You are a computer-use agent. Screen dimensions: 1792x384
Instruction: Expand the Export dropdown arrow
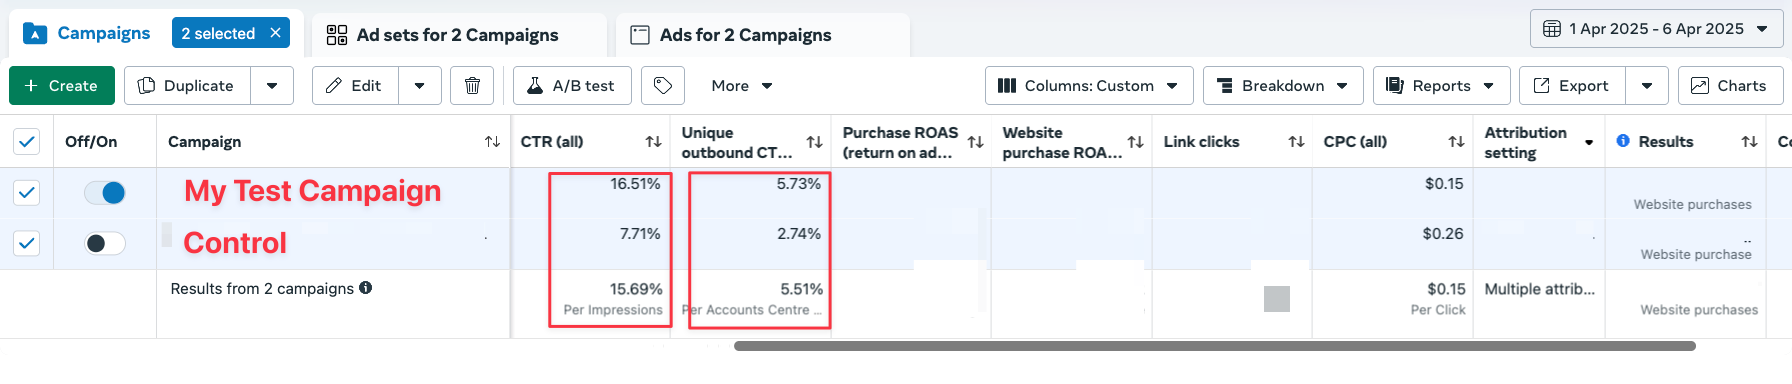1647,86
